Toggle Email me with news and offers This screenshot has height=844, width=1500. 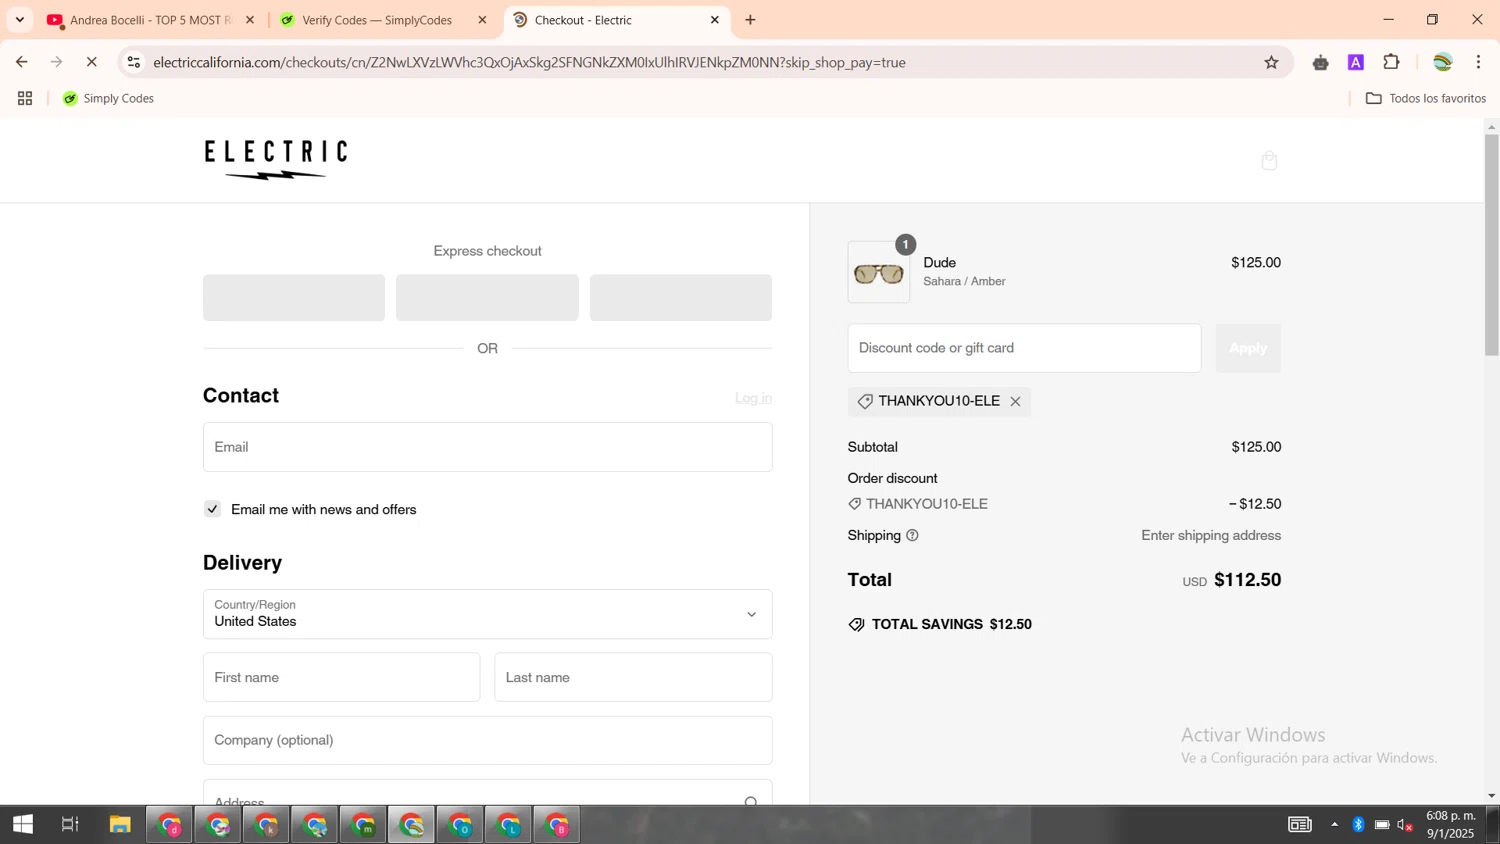[x=212, y=509]
